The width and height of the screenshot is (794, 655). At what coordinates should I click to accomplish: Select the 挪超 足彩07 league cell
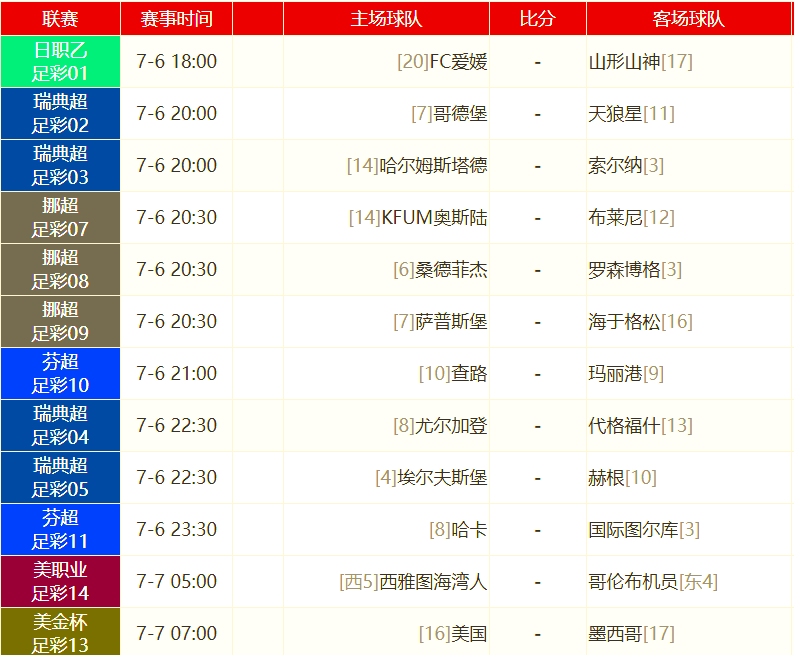[x=60, y=218]
